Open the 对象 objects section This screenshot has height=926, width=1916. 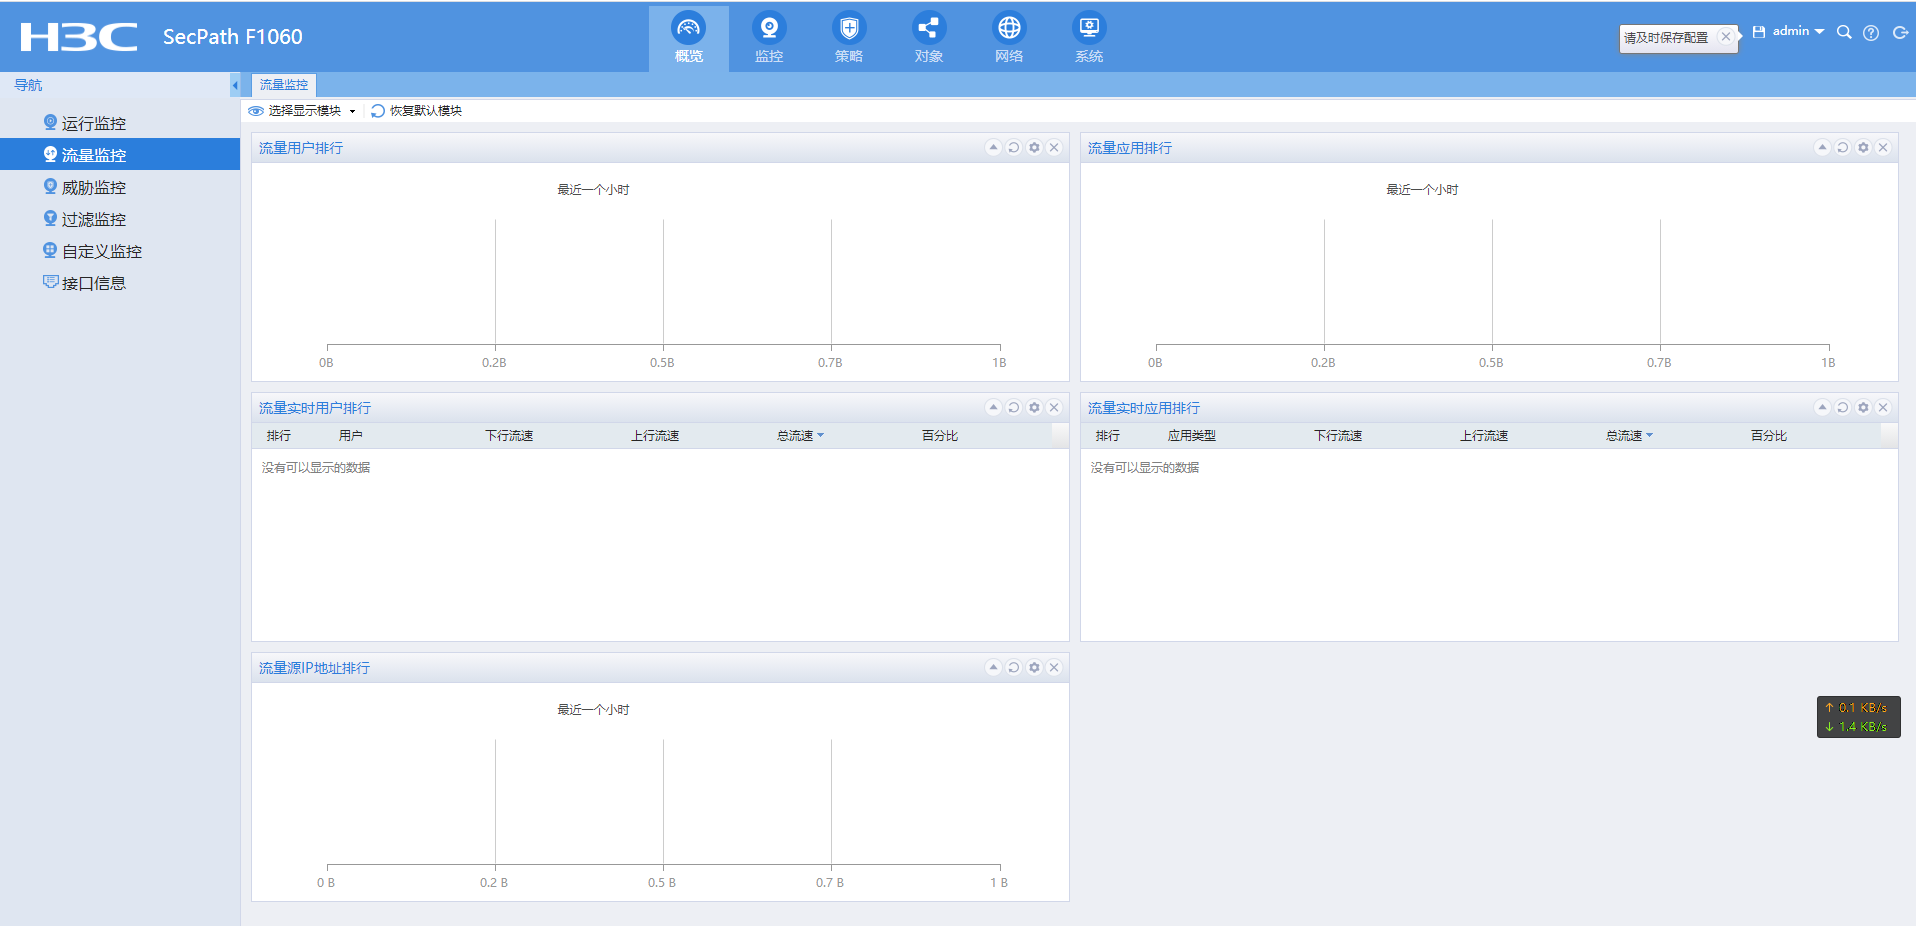(928, 38)
